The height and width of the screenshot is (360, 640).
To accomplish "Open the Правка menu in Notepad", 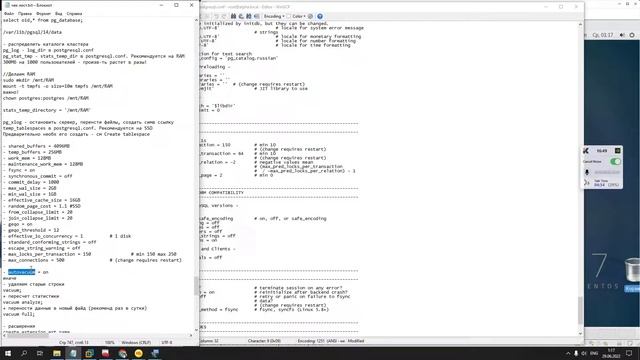I will 24,13.
